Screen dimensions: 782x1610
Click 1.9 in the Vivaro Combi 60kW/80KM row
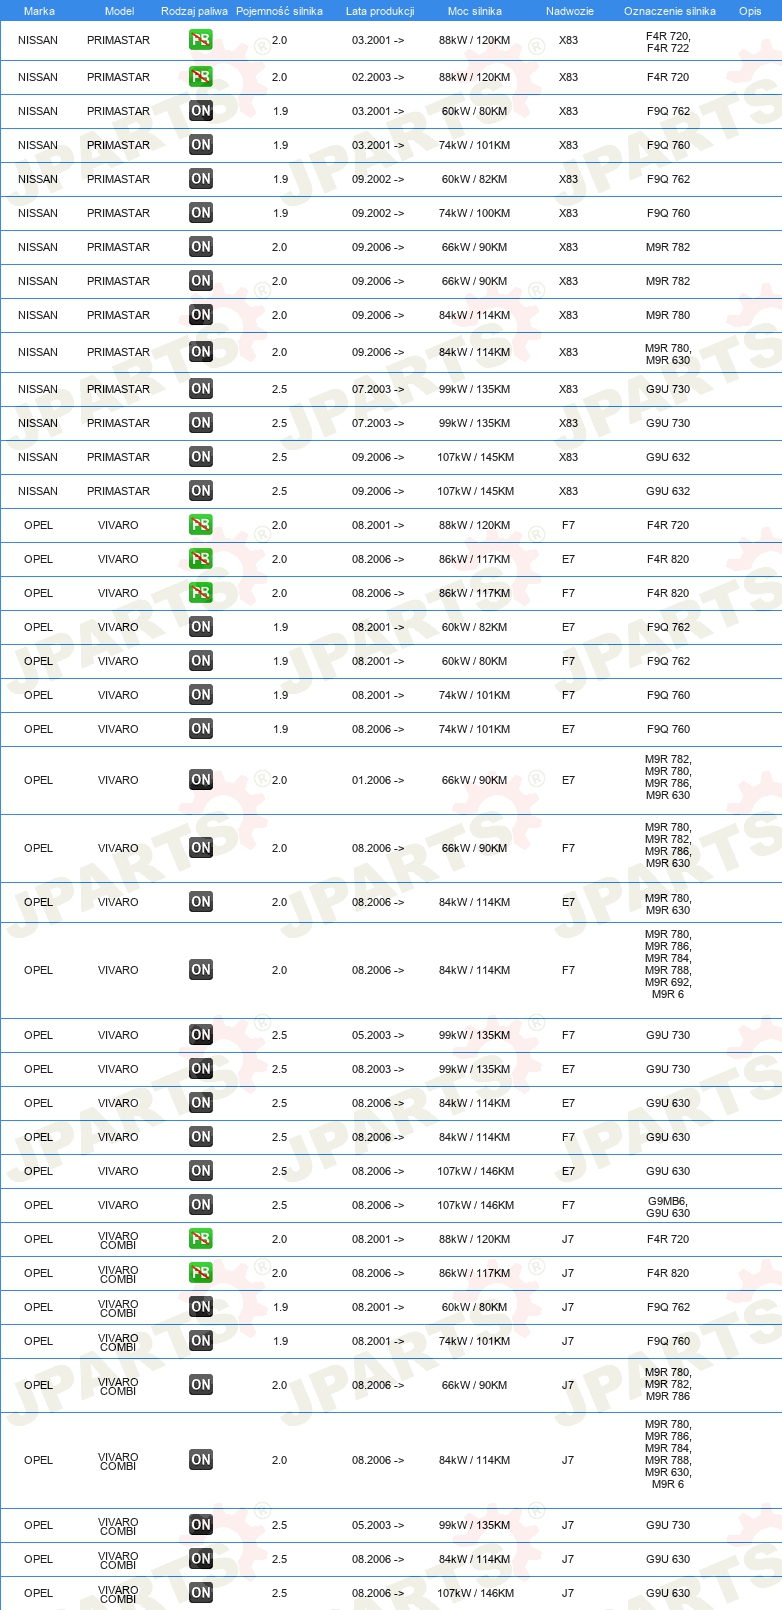[280, 1307]
